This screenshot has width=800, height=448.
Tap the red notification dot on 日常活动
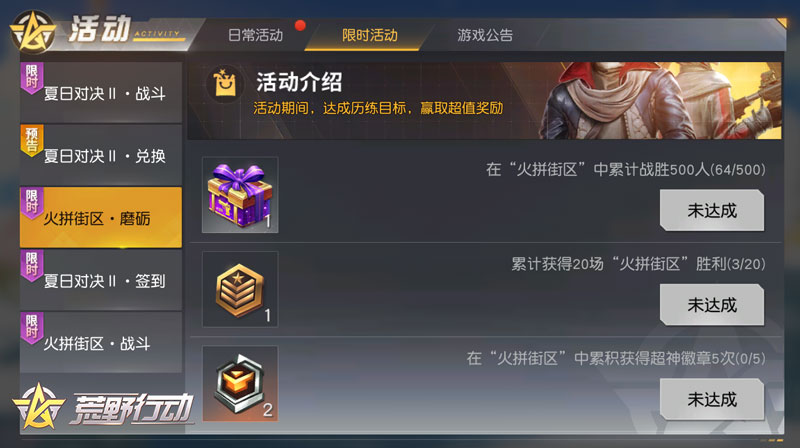[300, 25]
